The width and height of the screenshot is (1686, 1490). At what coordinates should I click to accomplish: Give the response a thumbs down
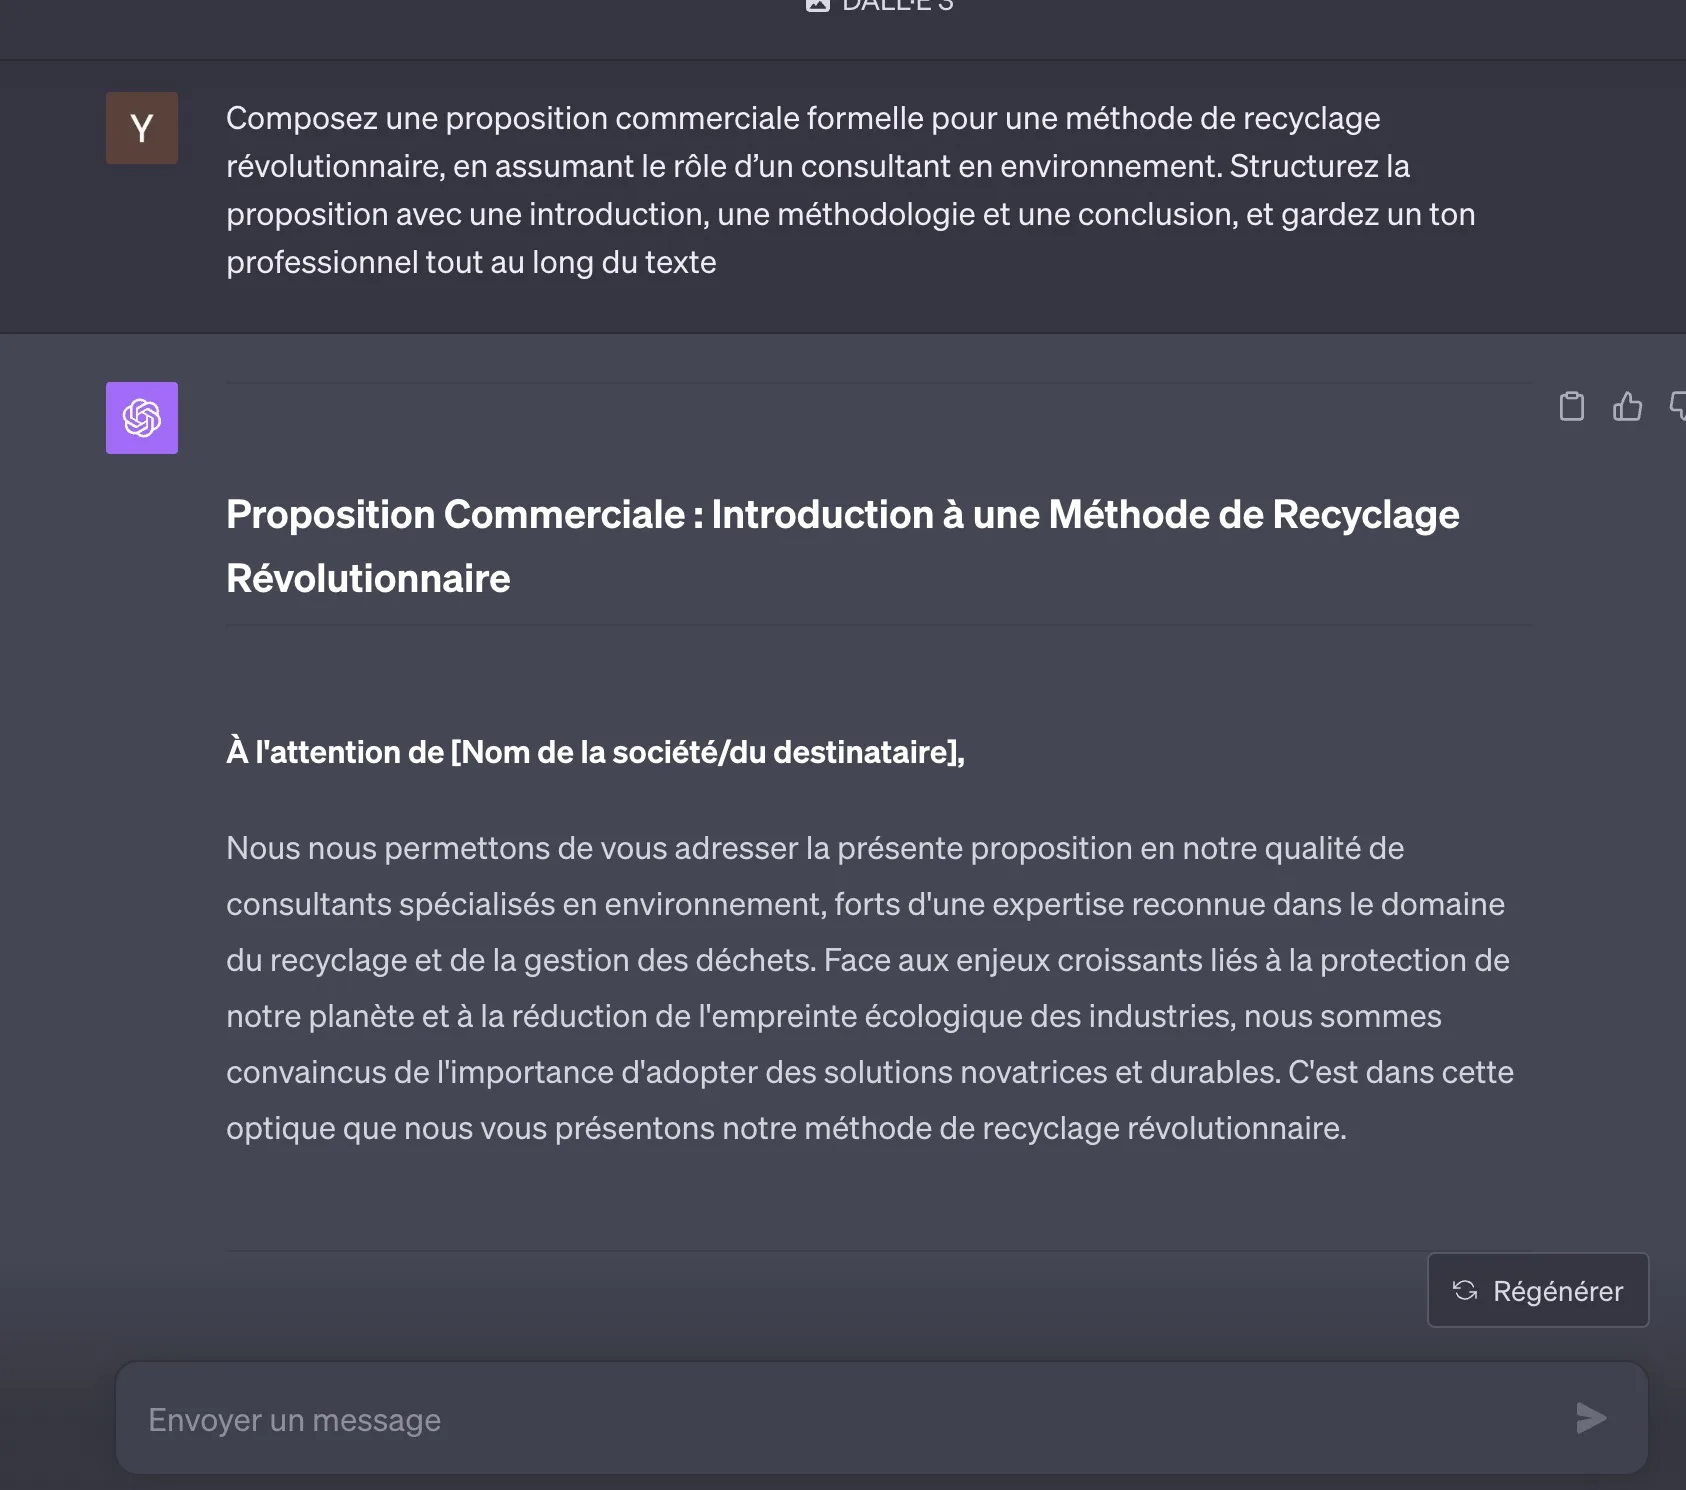click(1678, 406)
